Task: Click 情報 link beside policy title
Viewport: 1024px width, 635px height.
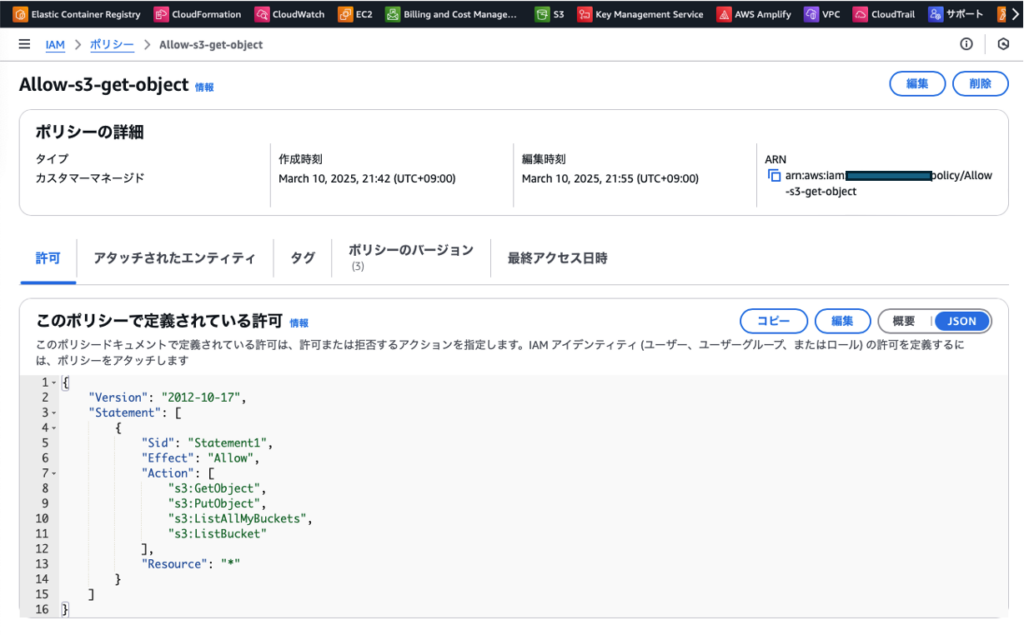Action: click(x=204, y=87)
